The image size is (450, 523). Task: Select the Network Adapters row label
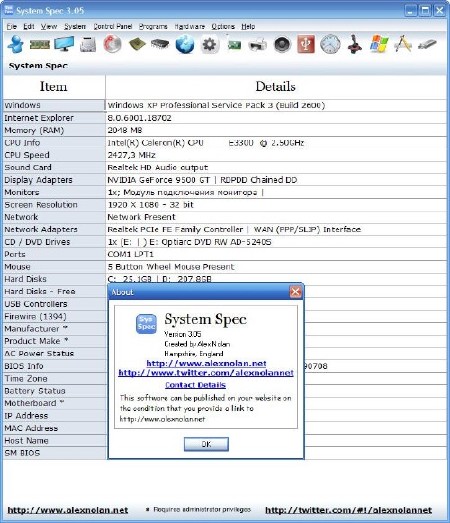(41, 229)
